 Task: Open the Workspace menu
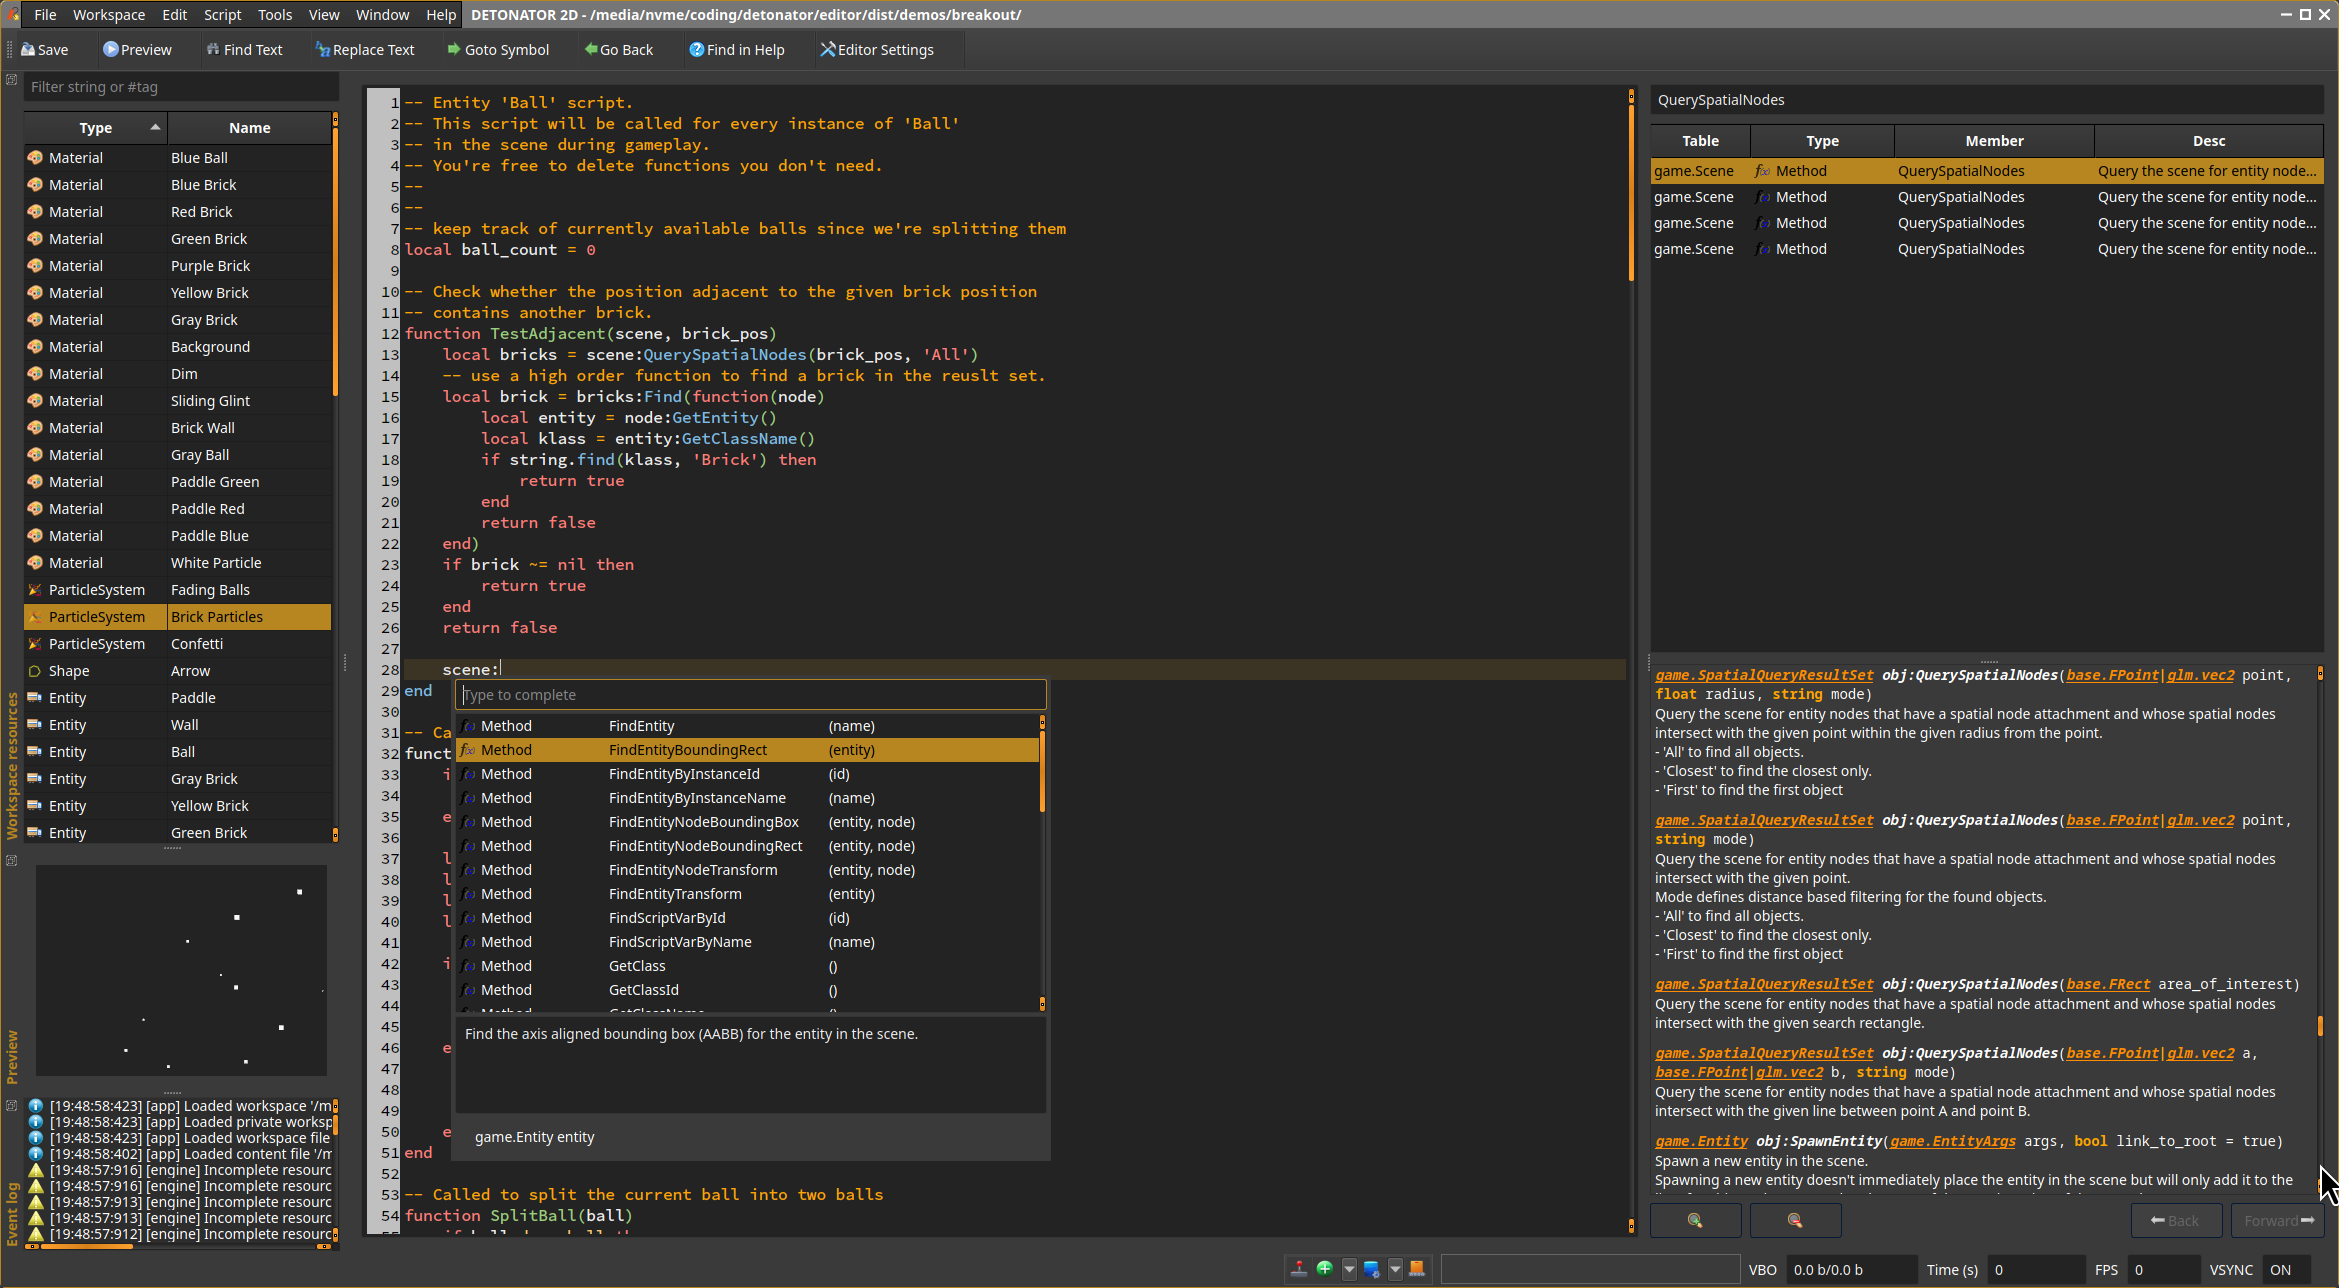pyautogui.click(x=108, y=15)
